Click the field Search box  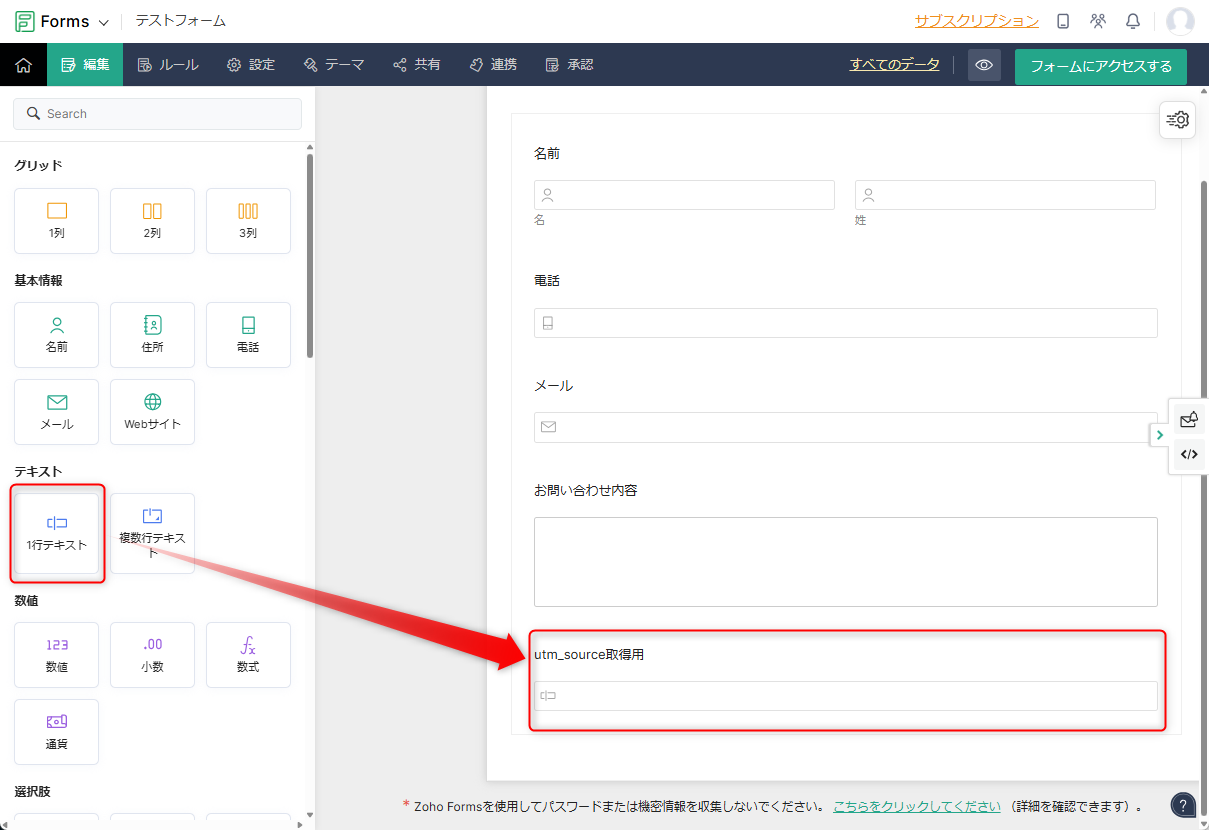(x=157, y=114)
